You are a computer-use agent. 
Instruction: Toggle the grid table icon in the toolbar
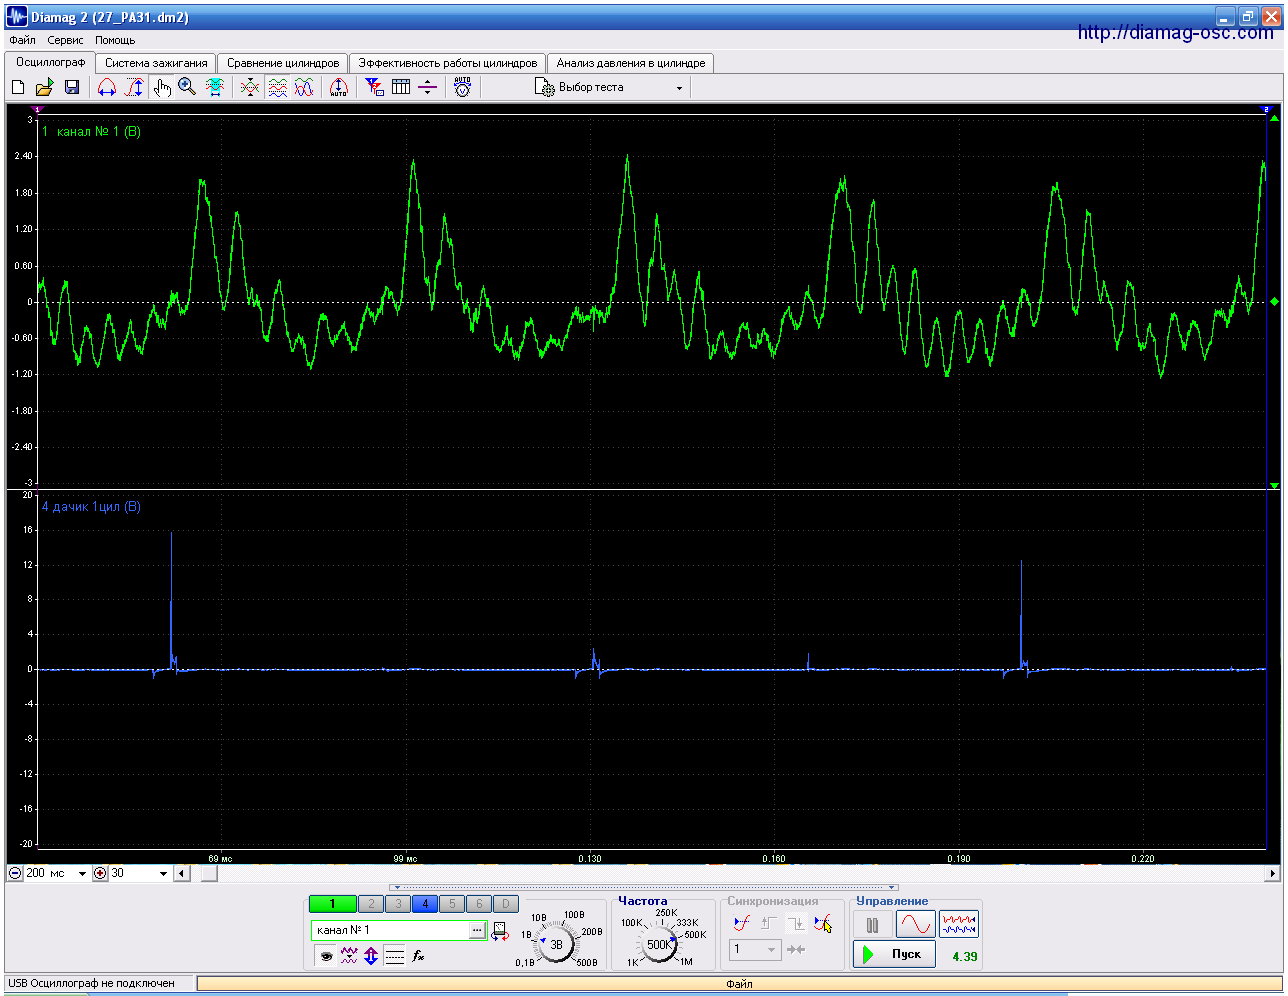pos(401,87)
